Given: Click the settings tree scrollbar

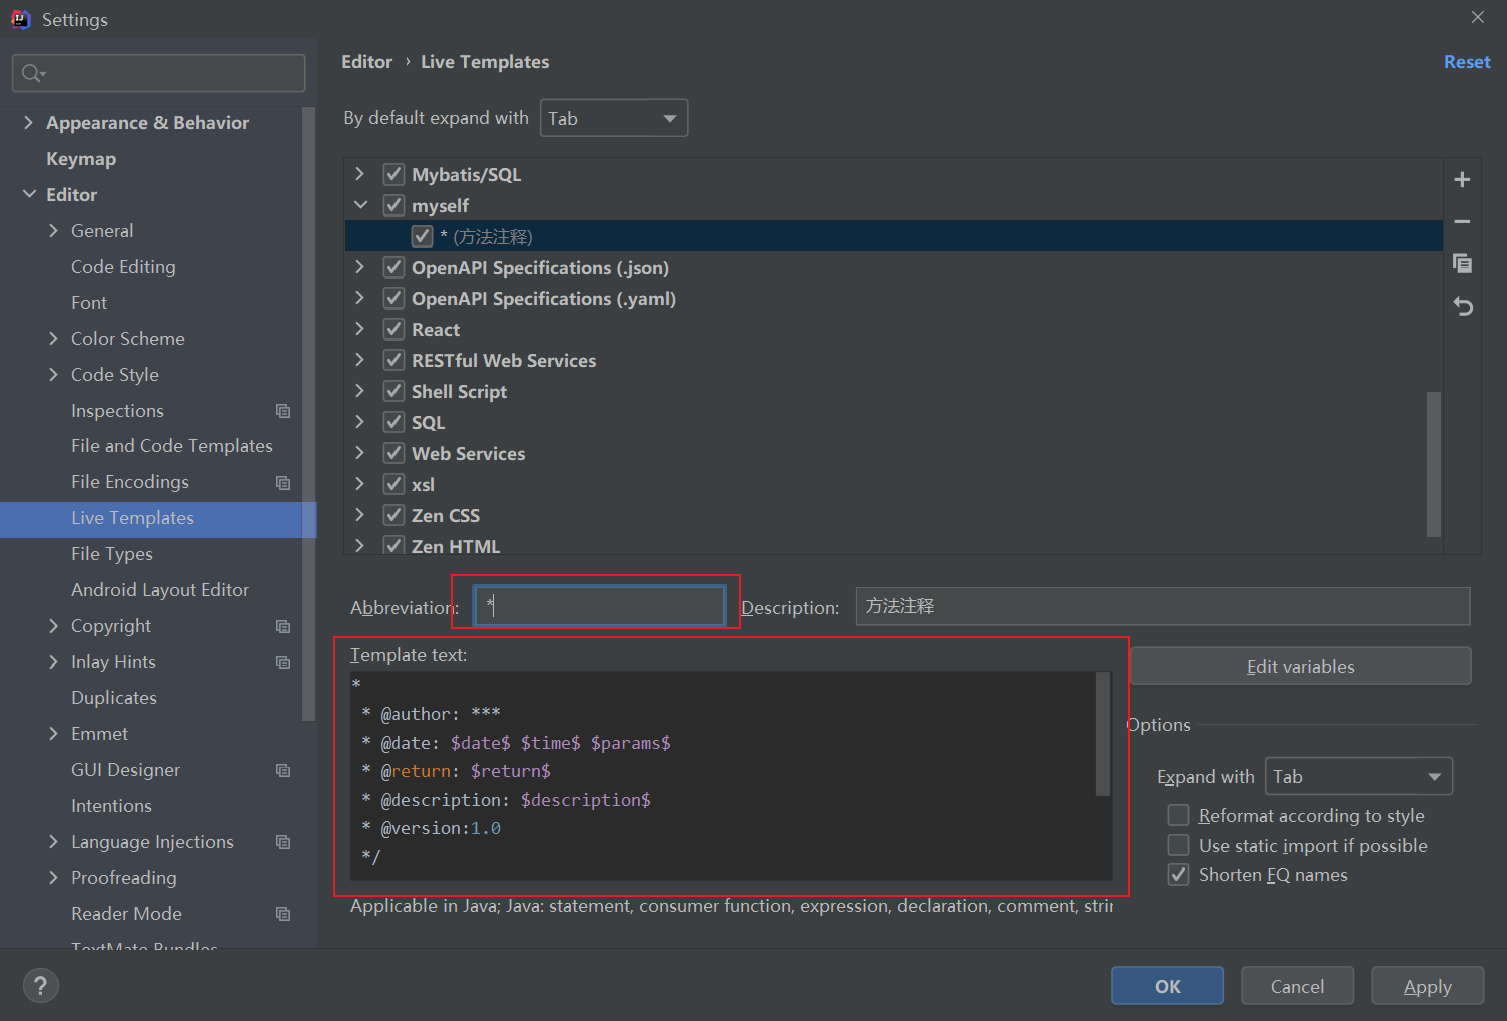Looking at the screenshot, I should click(x=308, y=413).
